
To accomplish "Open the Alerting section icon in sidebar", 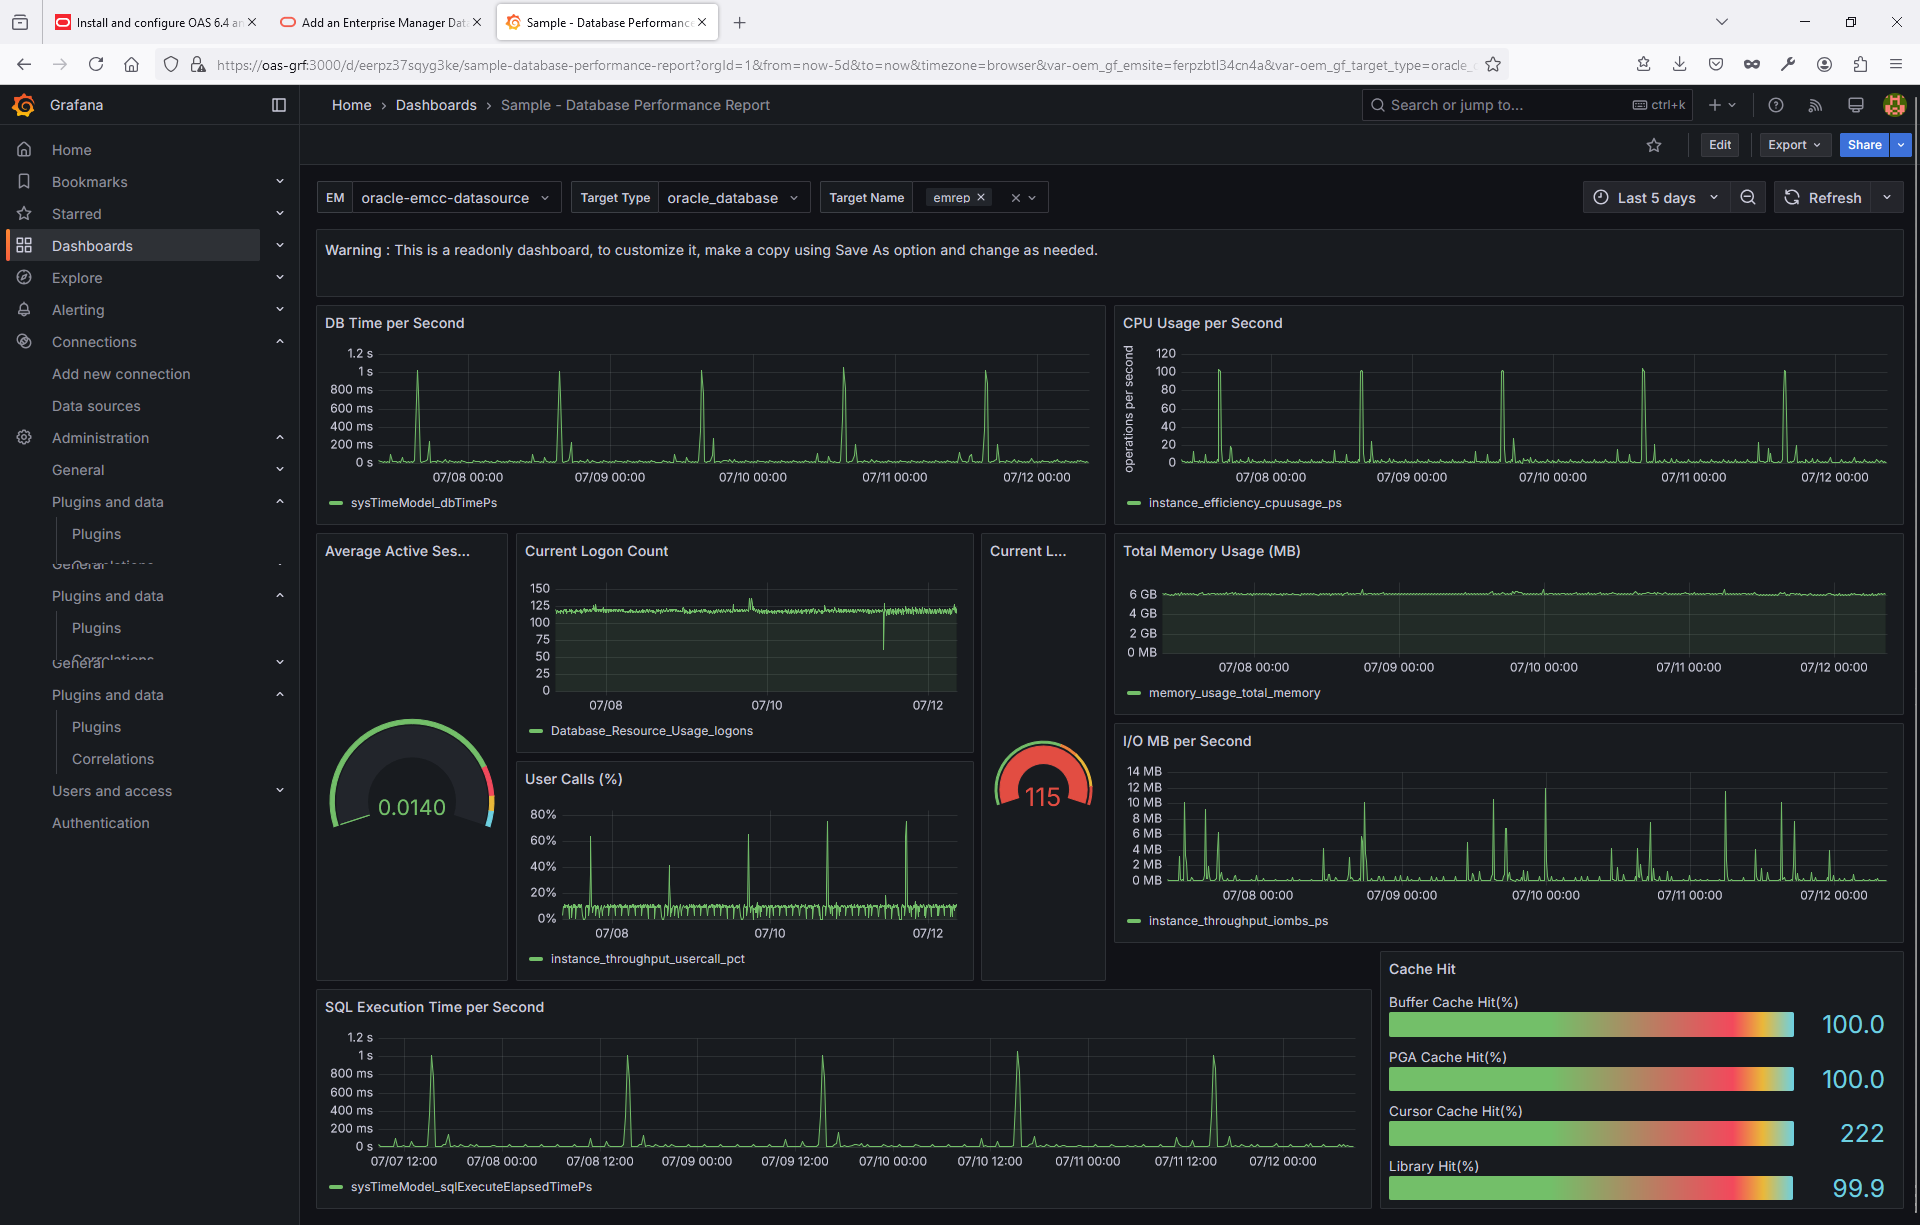I will 24,309.
